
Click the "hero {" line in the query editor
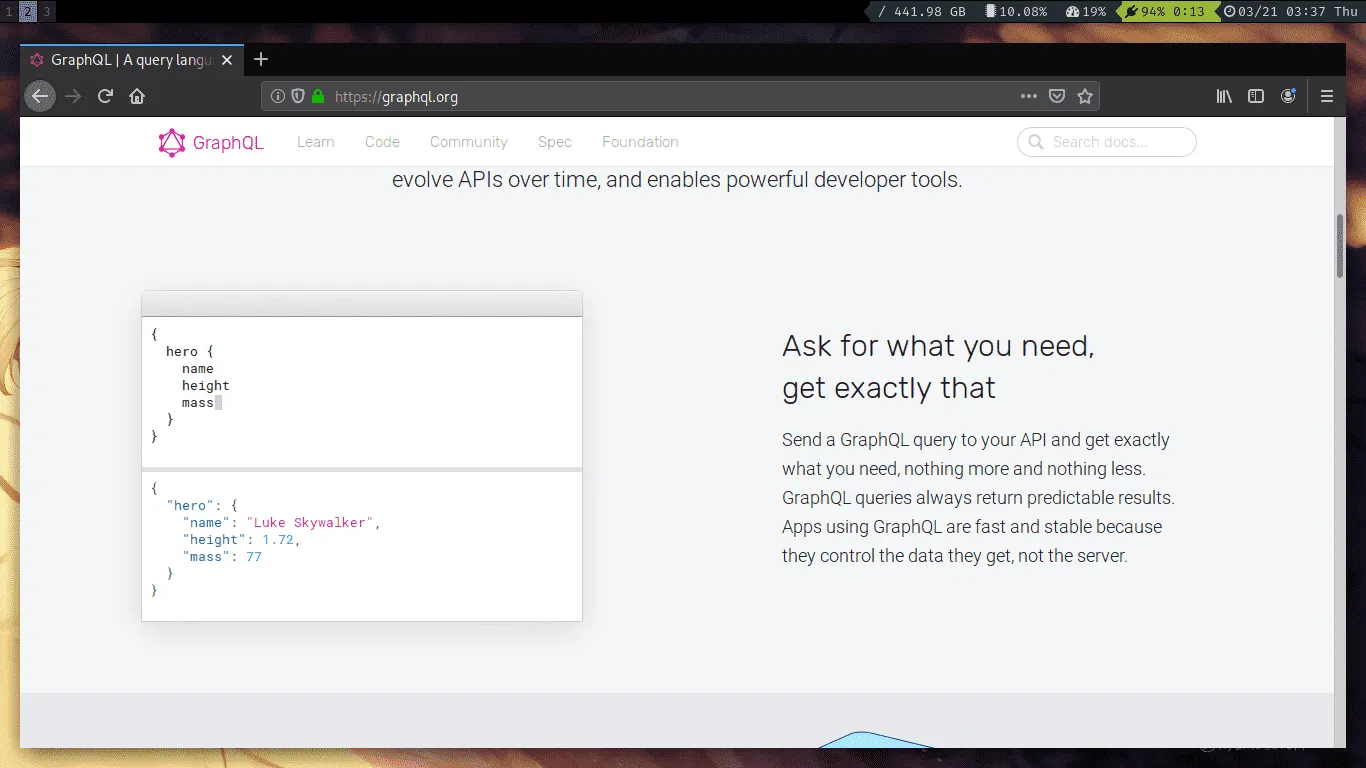(x=190, y=351)
